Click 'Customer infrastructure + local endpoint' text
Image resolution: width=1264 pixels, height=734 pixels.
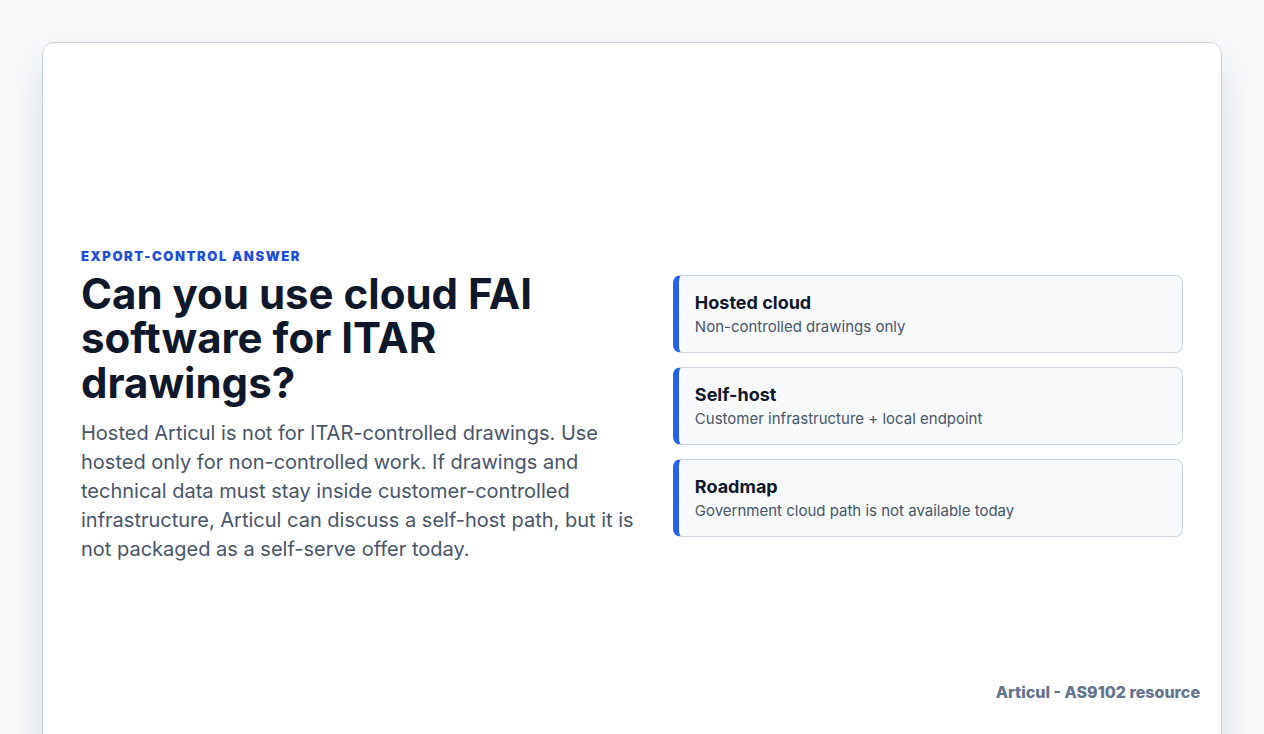pos(838,419)
